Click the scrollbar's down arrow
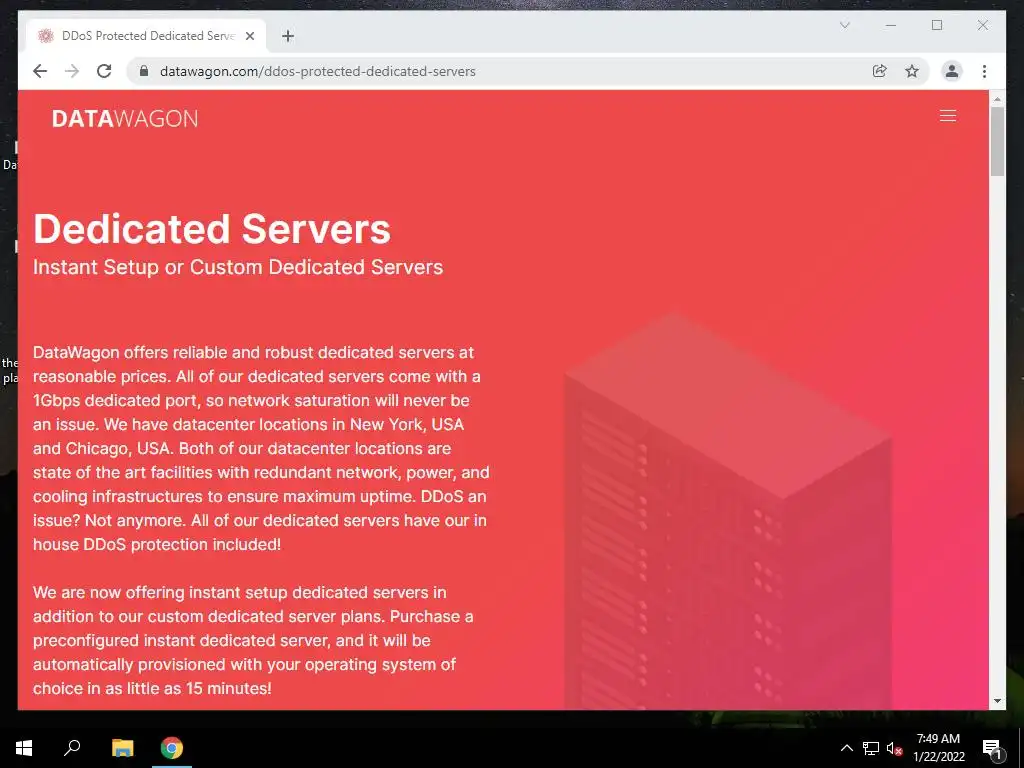Image resolution: width=1024 pixels, height=768 pixels. (x=997, y=701)
